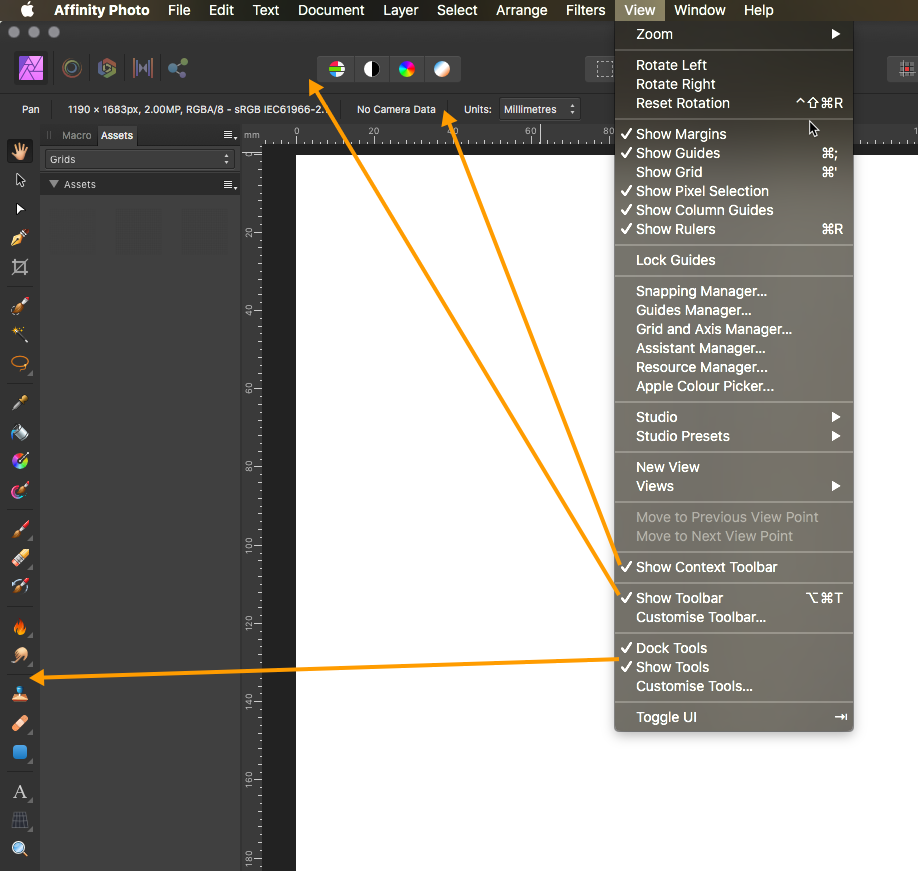Viewport: 918px width, 871px height.
Task: Click the Auto Contrast toolbar icon
Action: pos(372,69)
